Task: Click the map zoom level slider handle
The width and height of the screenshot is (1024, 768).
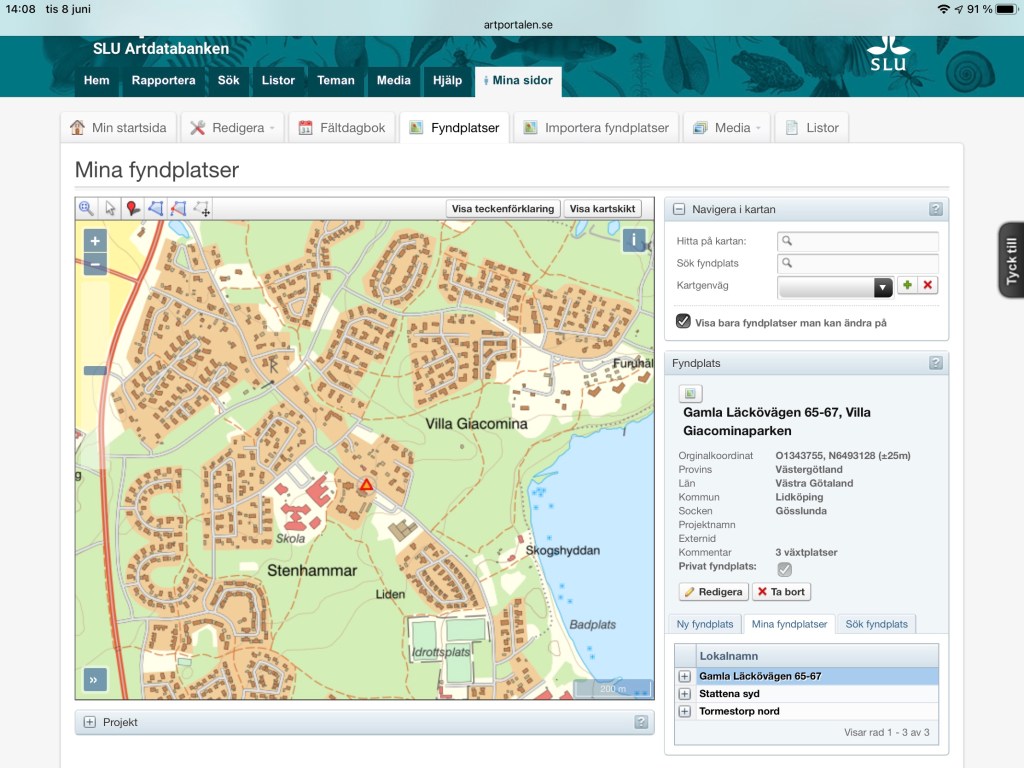Action: coord(95,371)
